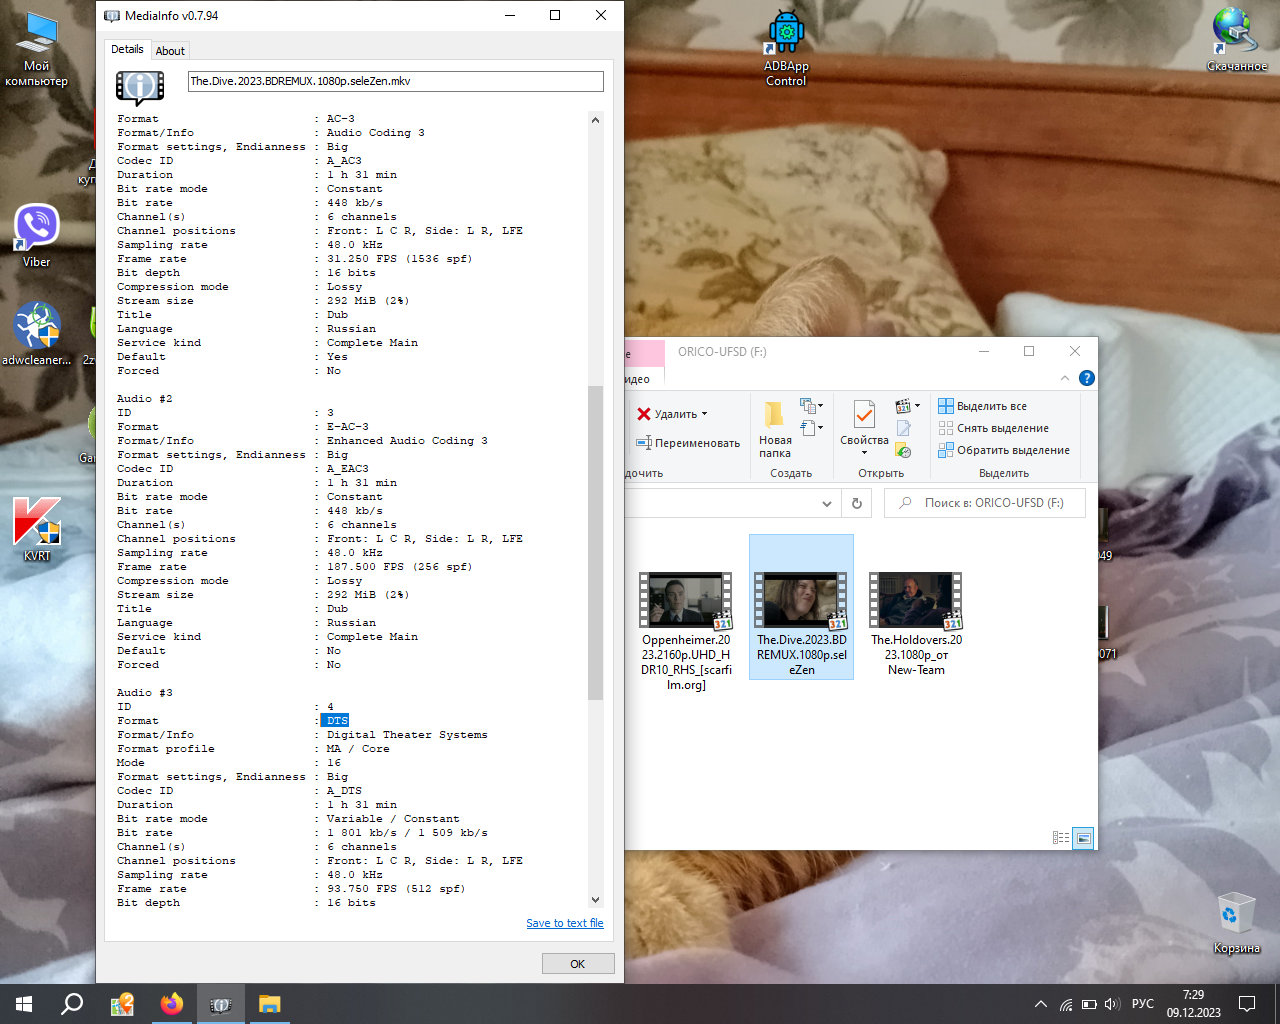The image size is (1280, 1024).
Task: Click the refresh icon next to address bar
Action: coord(856,503)
